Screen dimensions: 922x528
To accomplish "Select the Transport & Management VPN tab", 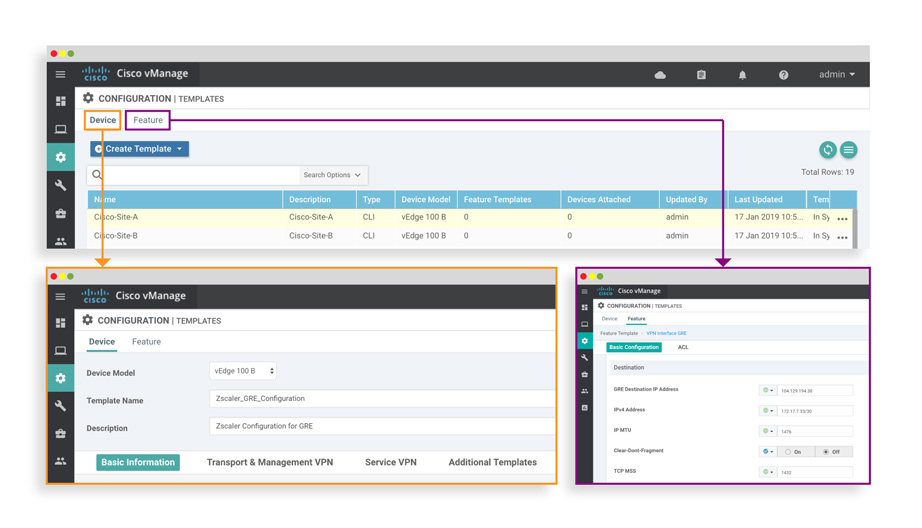I will tap(269, 462).
